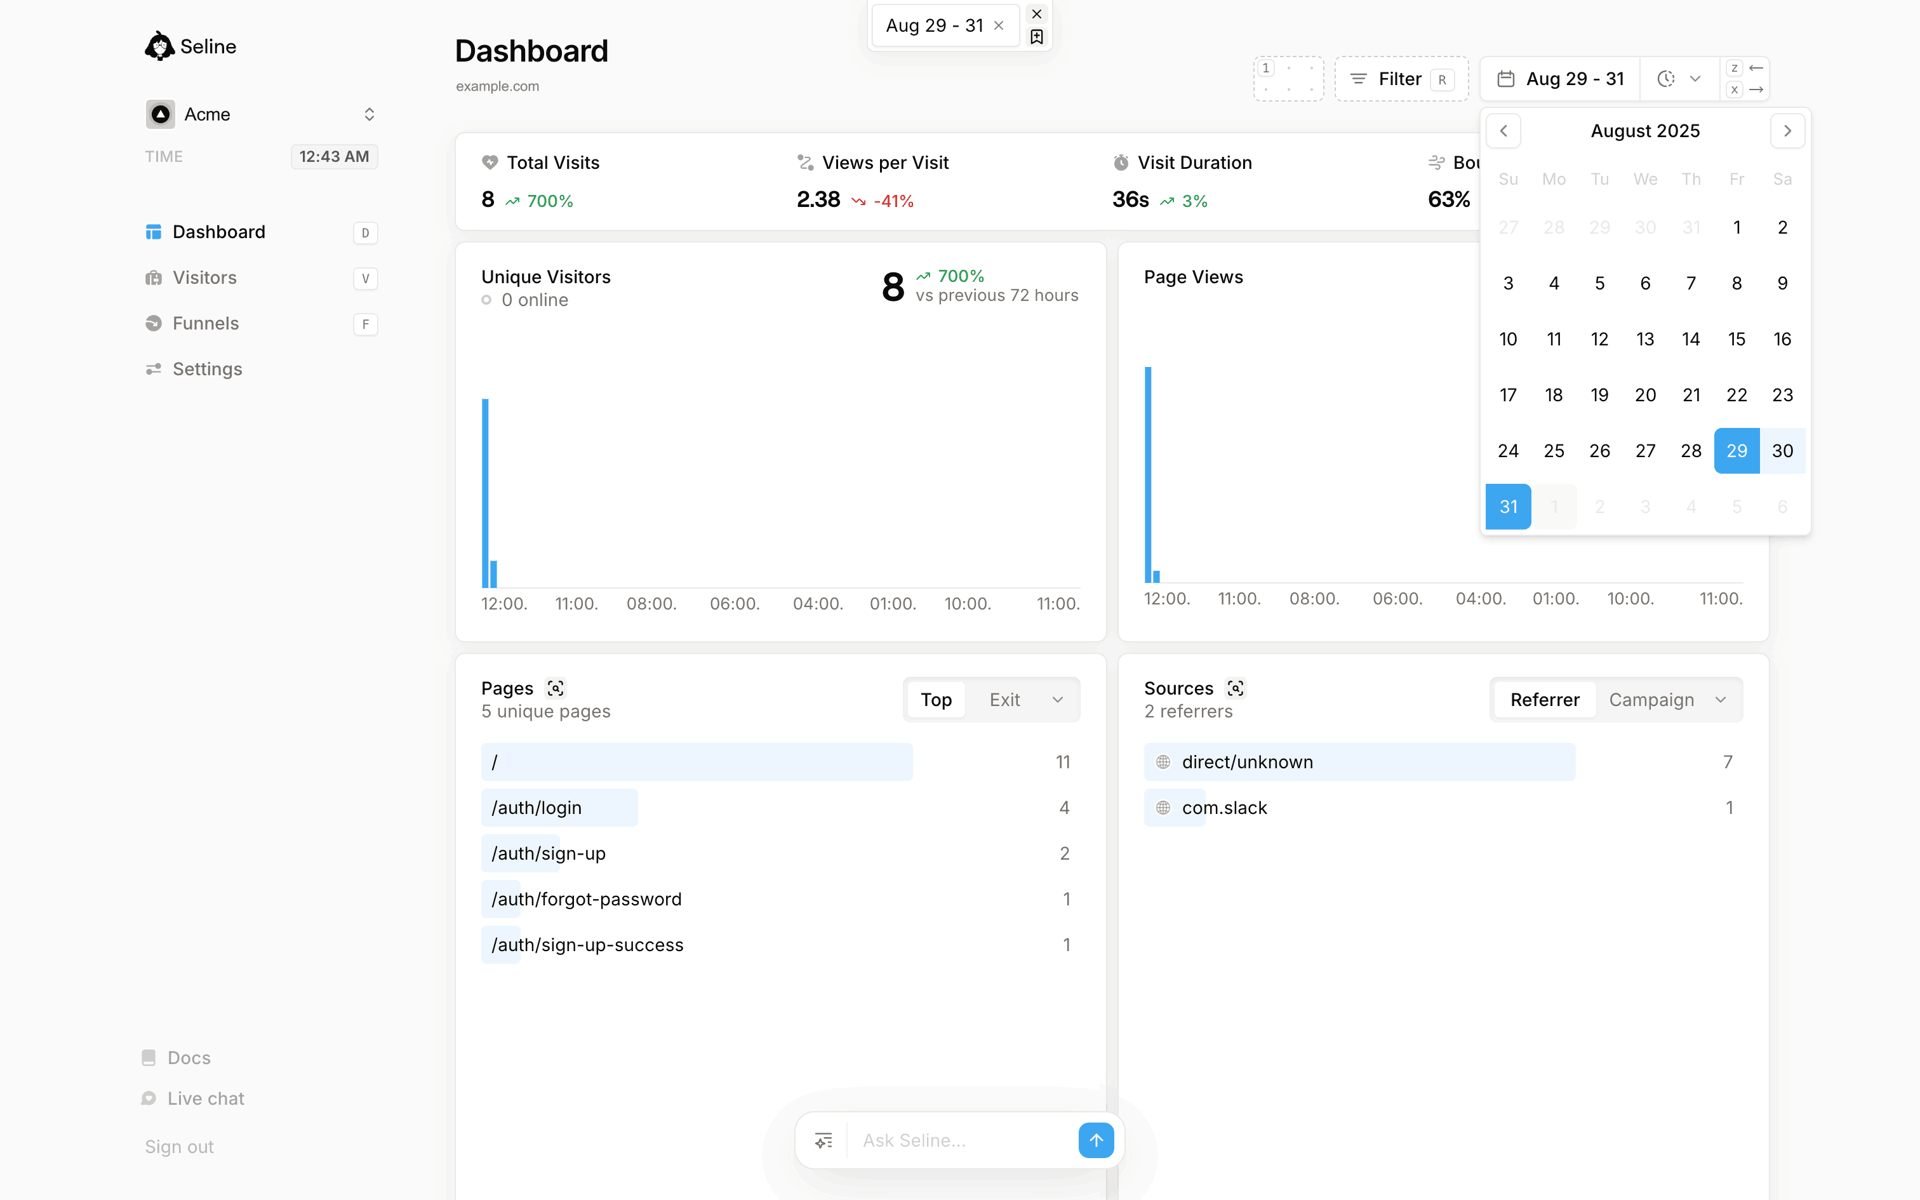Click the Seline logo
The width and height of the screenshot is (1920, 1200).
tap(190, 46)
